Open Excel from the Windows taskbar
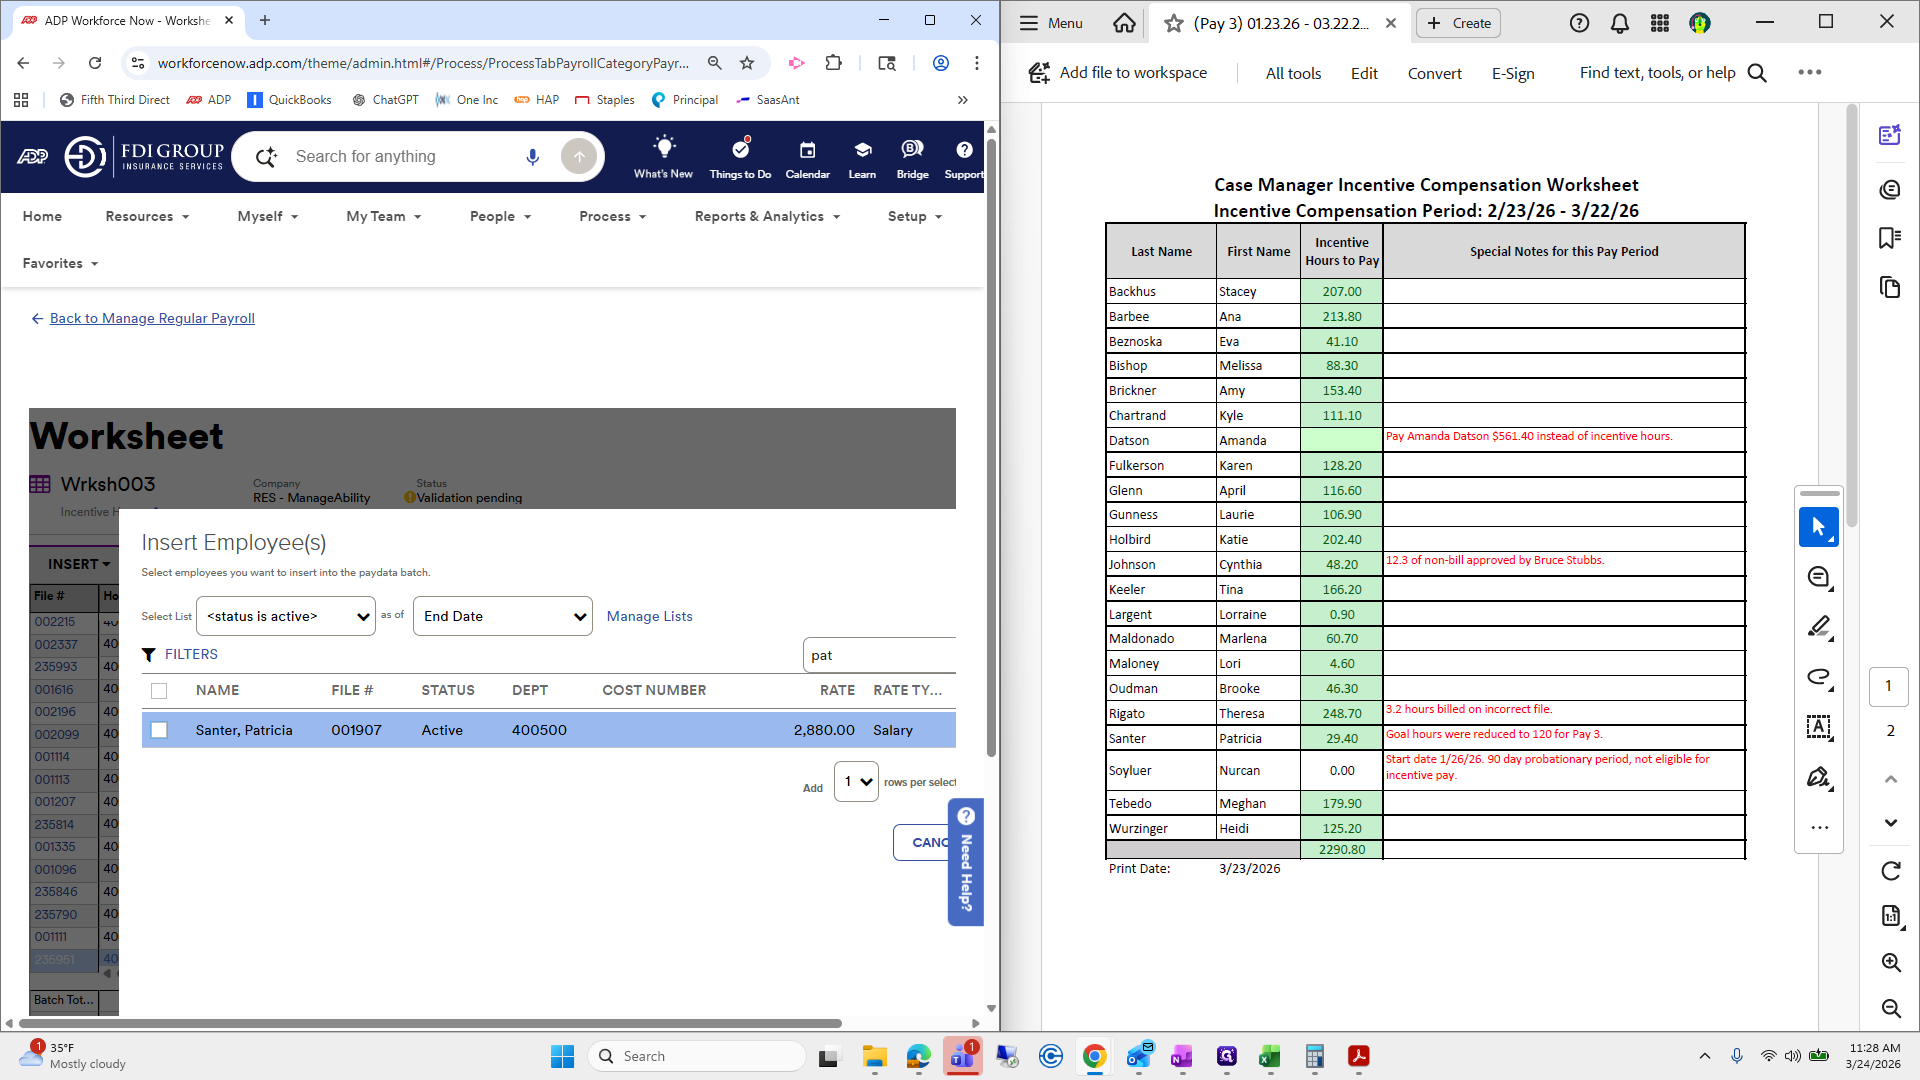Screen dimensions: 1920x1080 pyautogui.click(x=1269, y=1056)
